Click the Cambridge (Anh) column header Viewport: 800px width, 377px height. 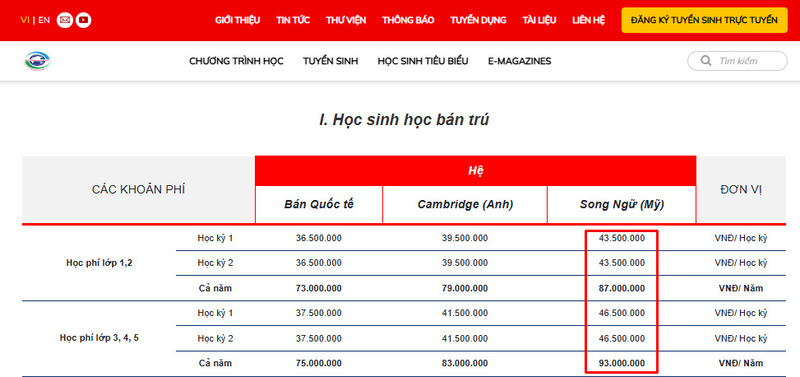click(465, 205)
